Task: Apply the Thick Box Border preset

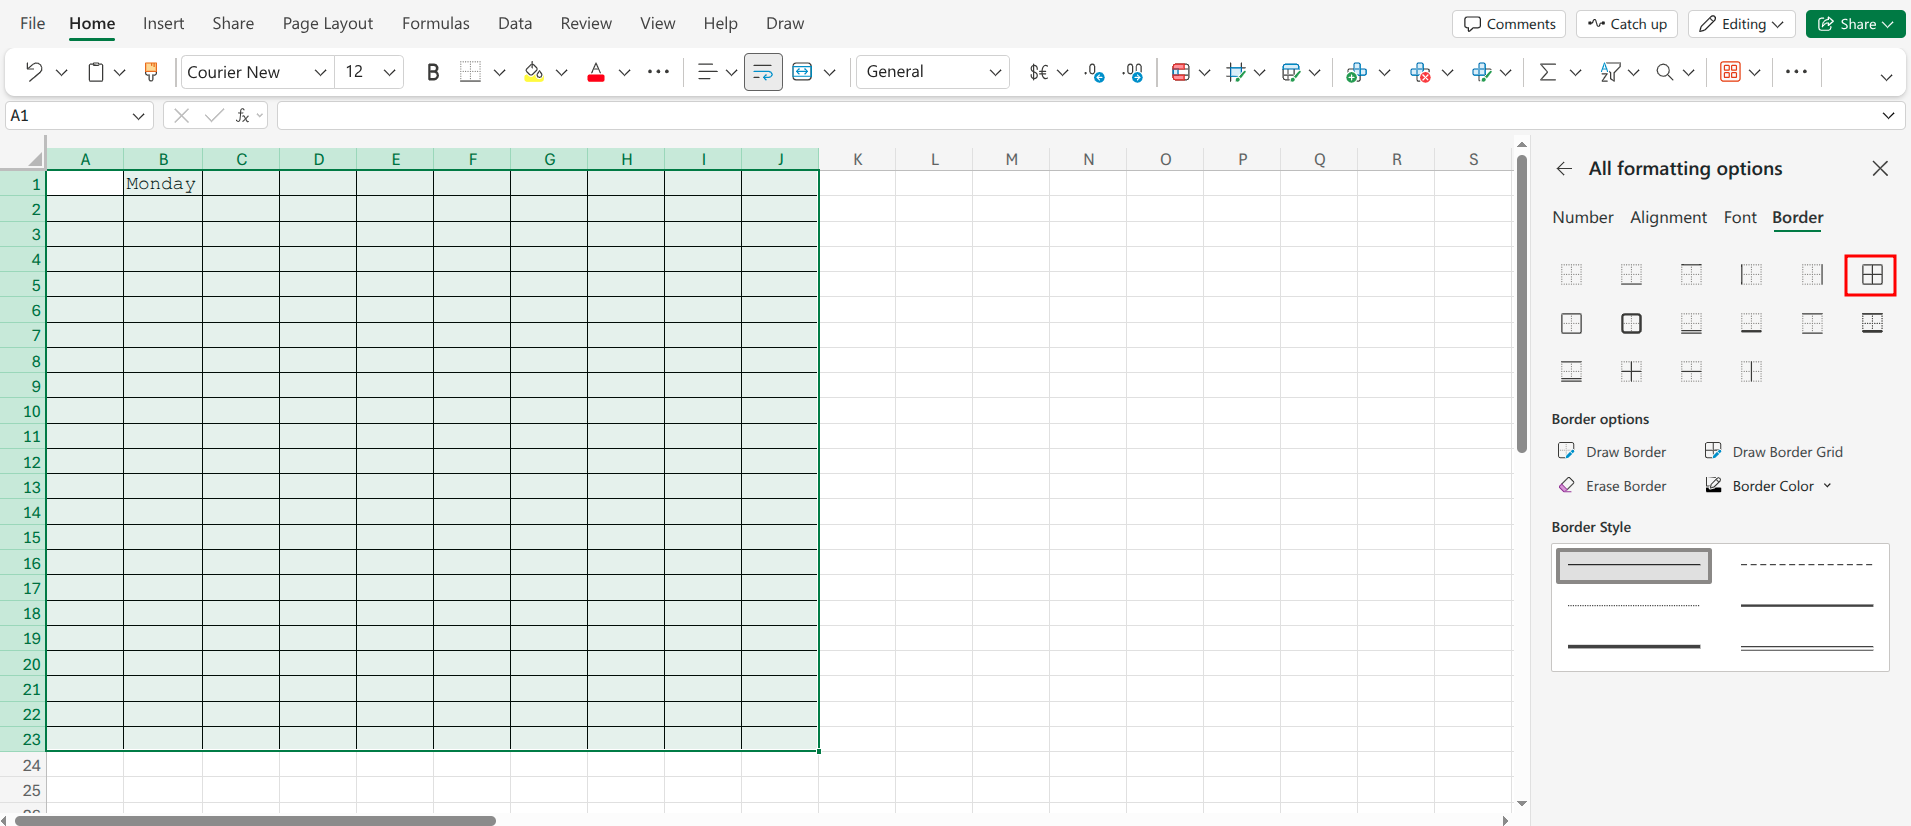Action: tap(1632, 323)
